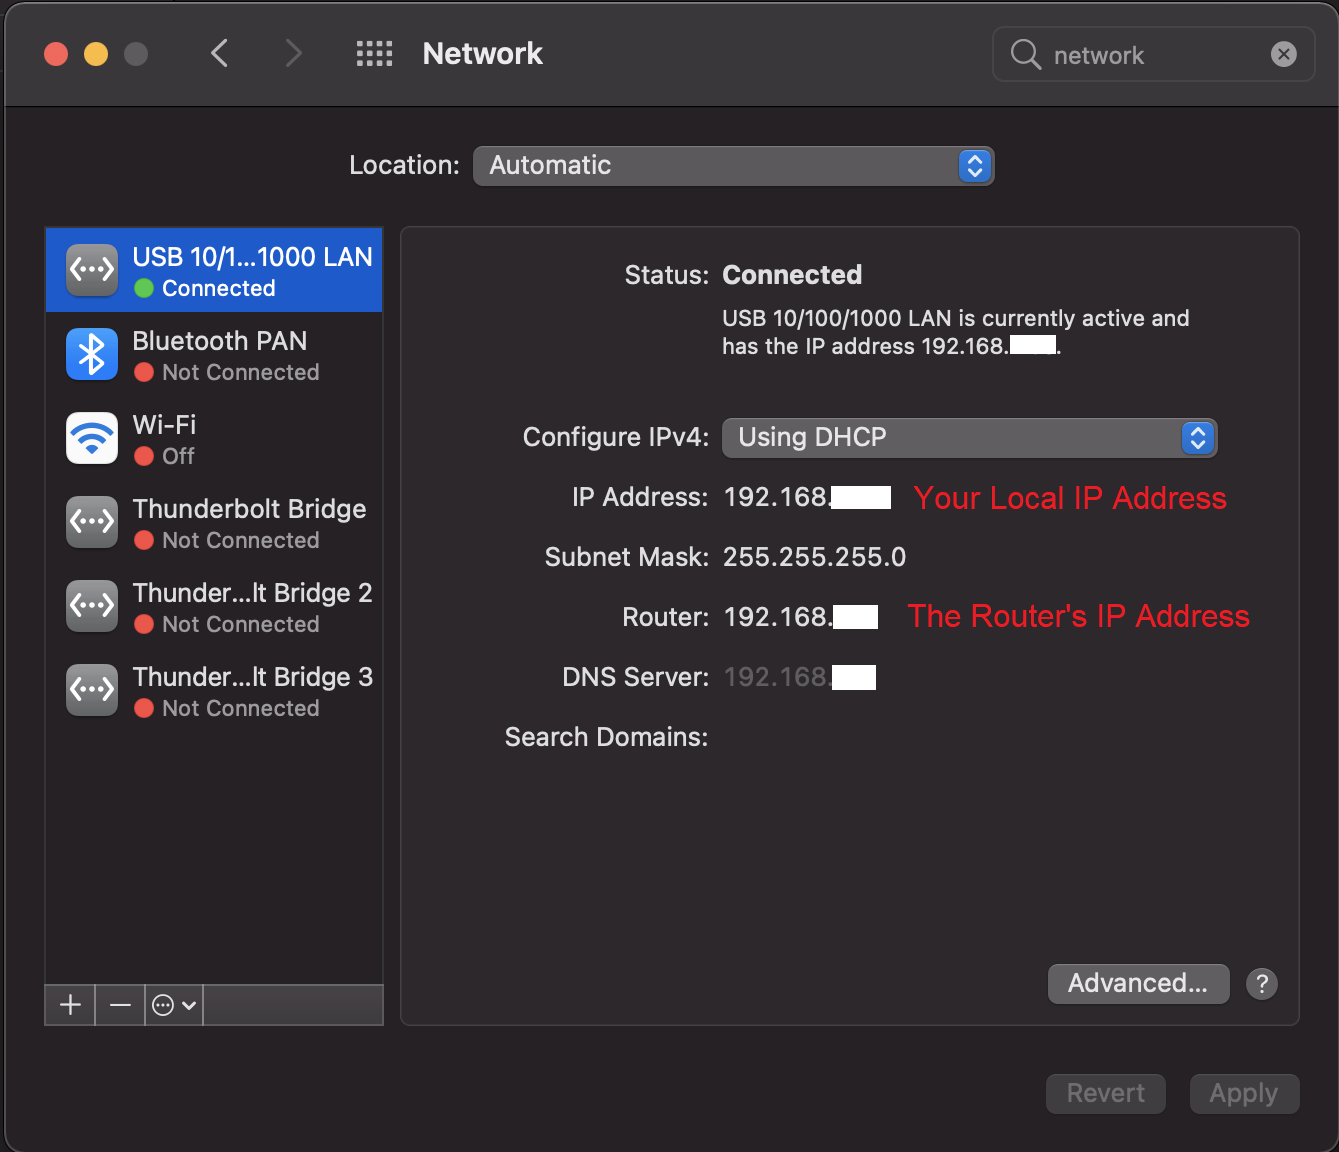Click the USB LAN ethernet icon

(x=92, y=270)
